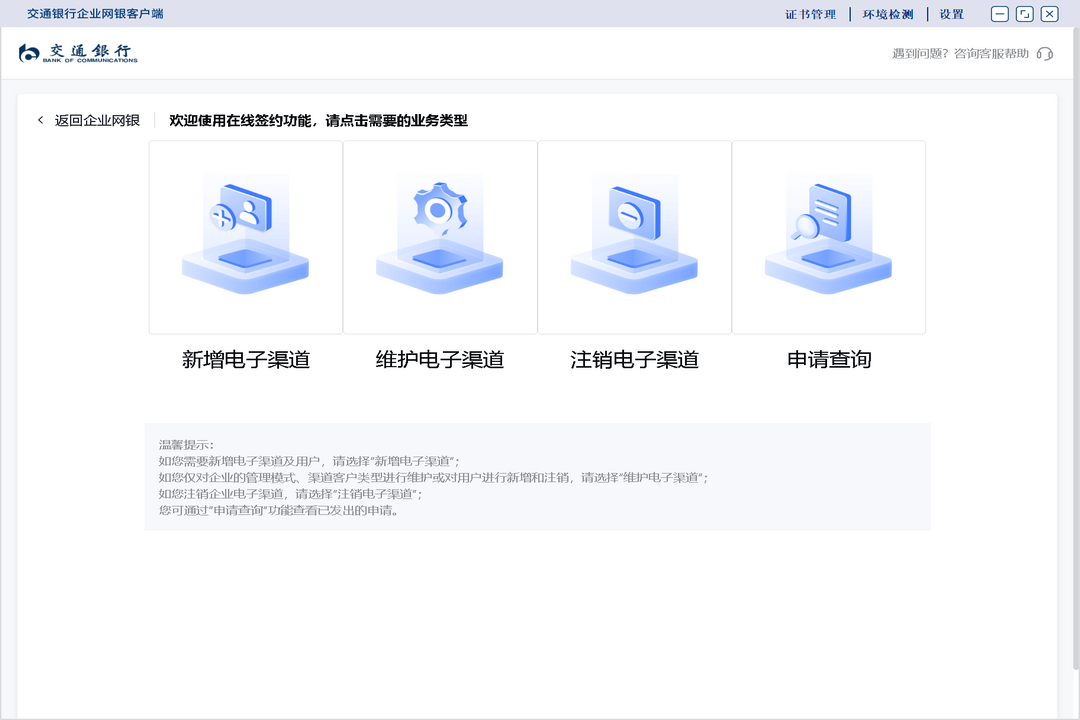Select the 申请查询 text label
Viewport: 1080px width, 720px height.
click(x=827, y=359)
